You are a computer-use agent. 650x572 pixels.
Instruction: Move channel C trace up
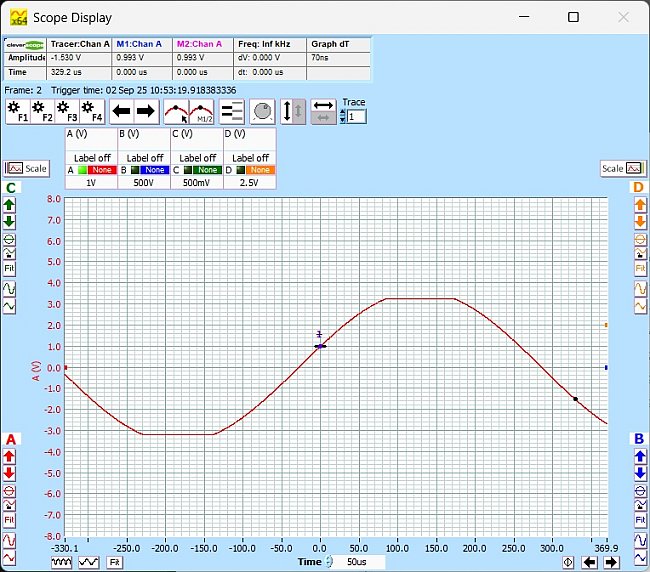click(9, 205)
